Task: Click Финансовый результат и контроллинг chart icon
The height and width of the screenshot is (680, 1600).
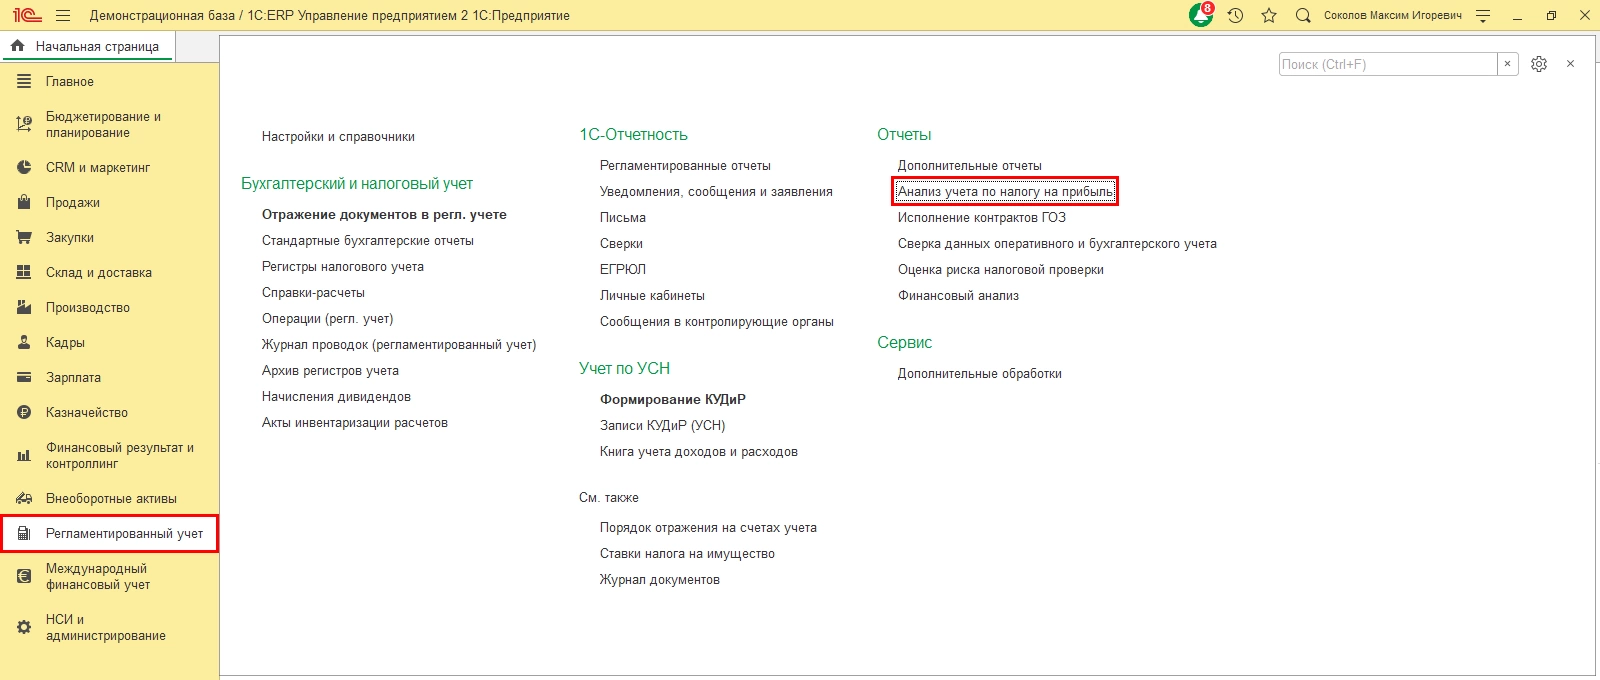Action: click(x=24, y=455)
